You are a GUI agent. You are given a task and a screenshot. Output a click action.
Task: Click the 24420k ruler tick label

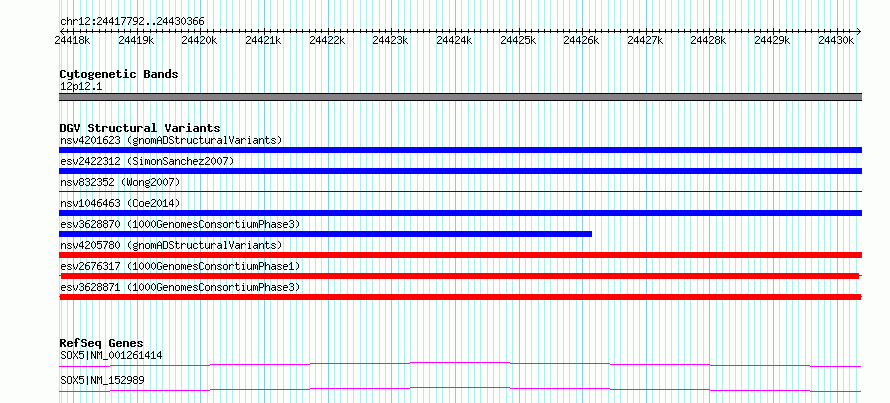[197, 40]
